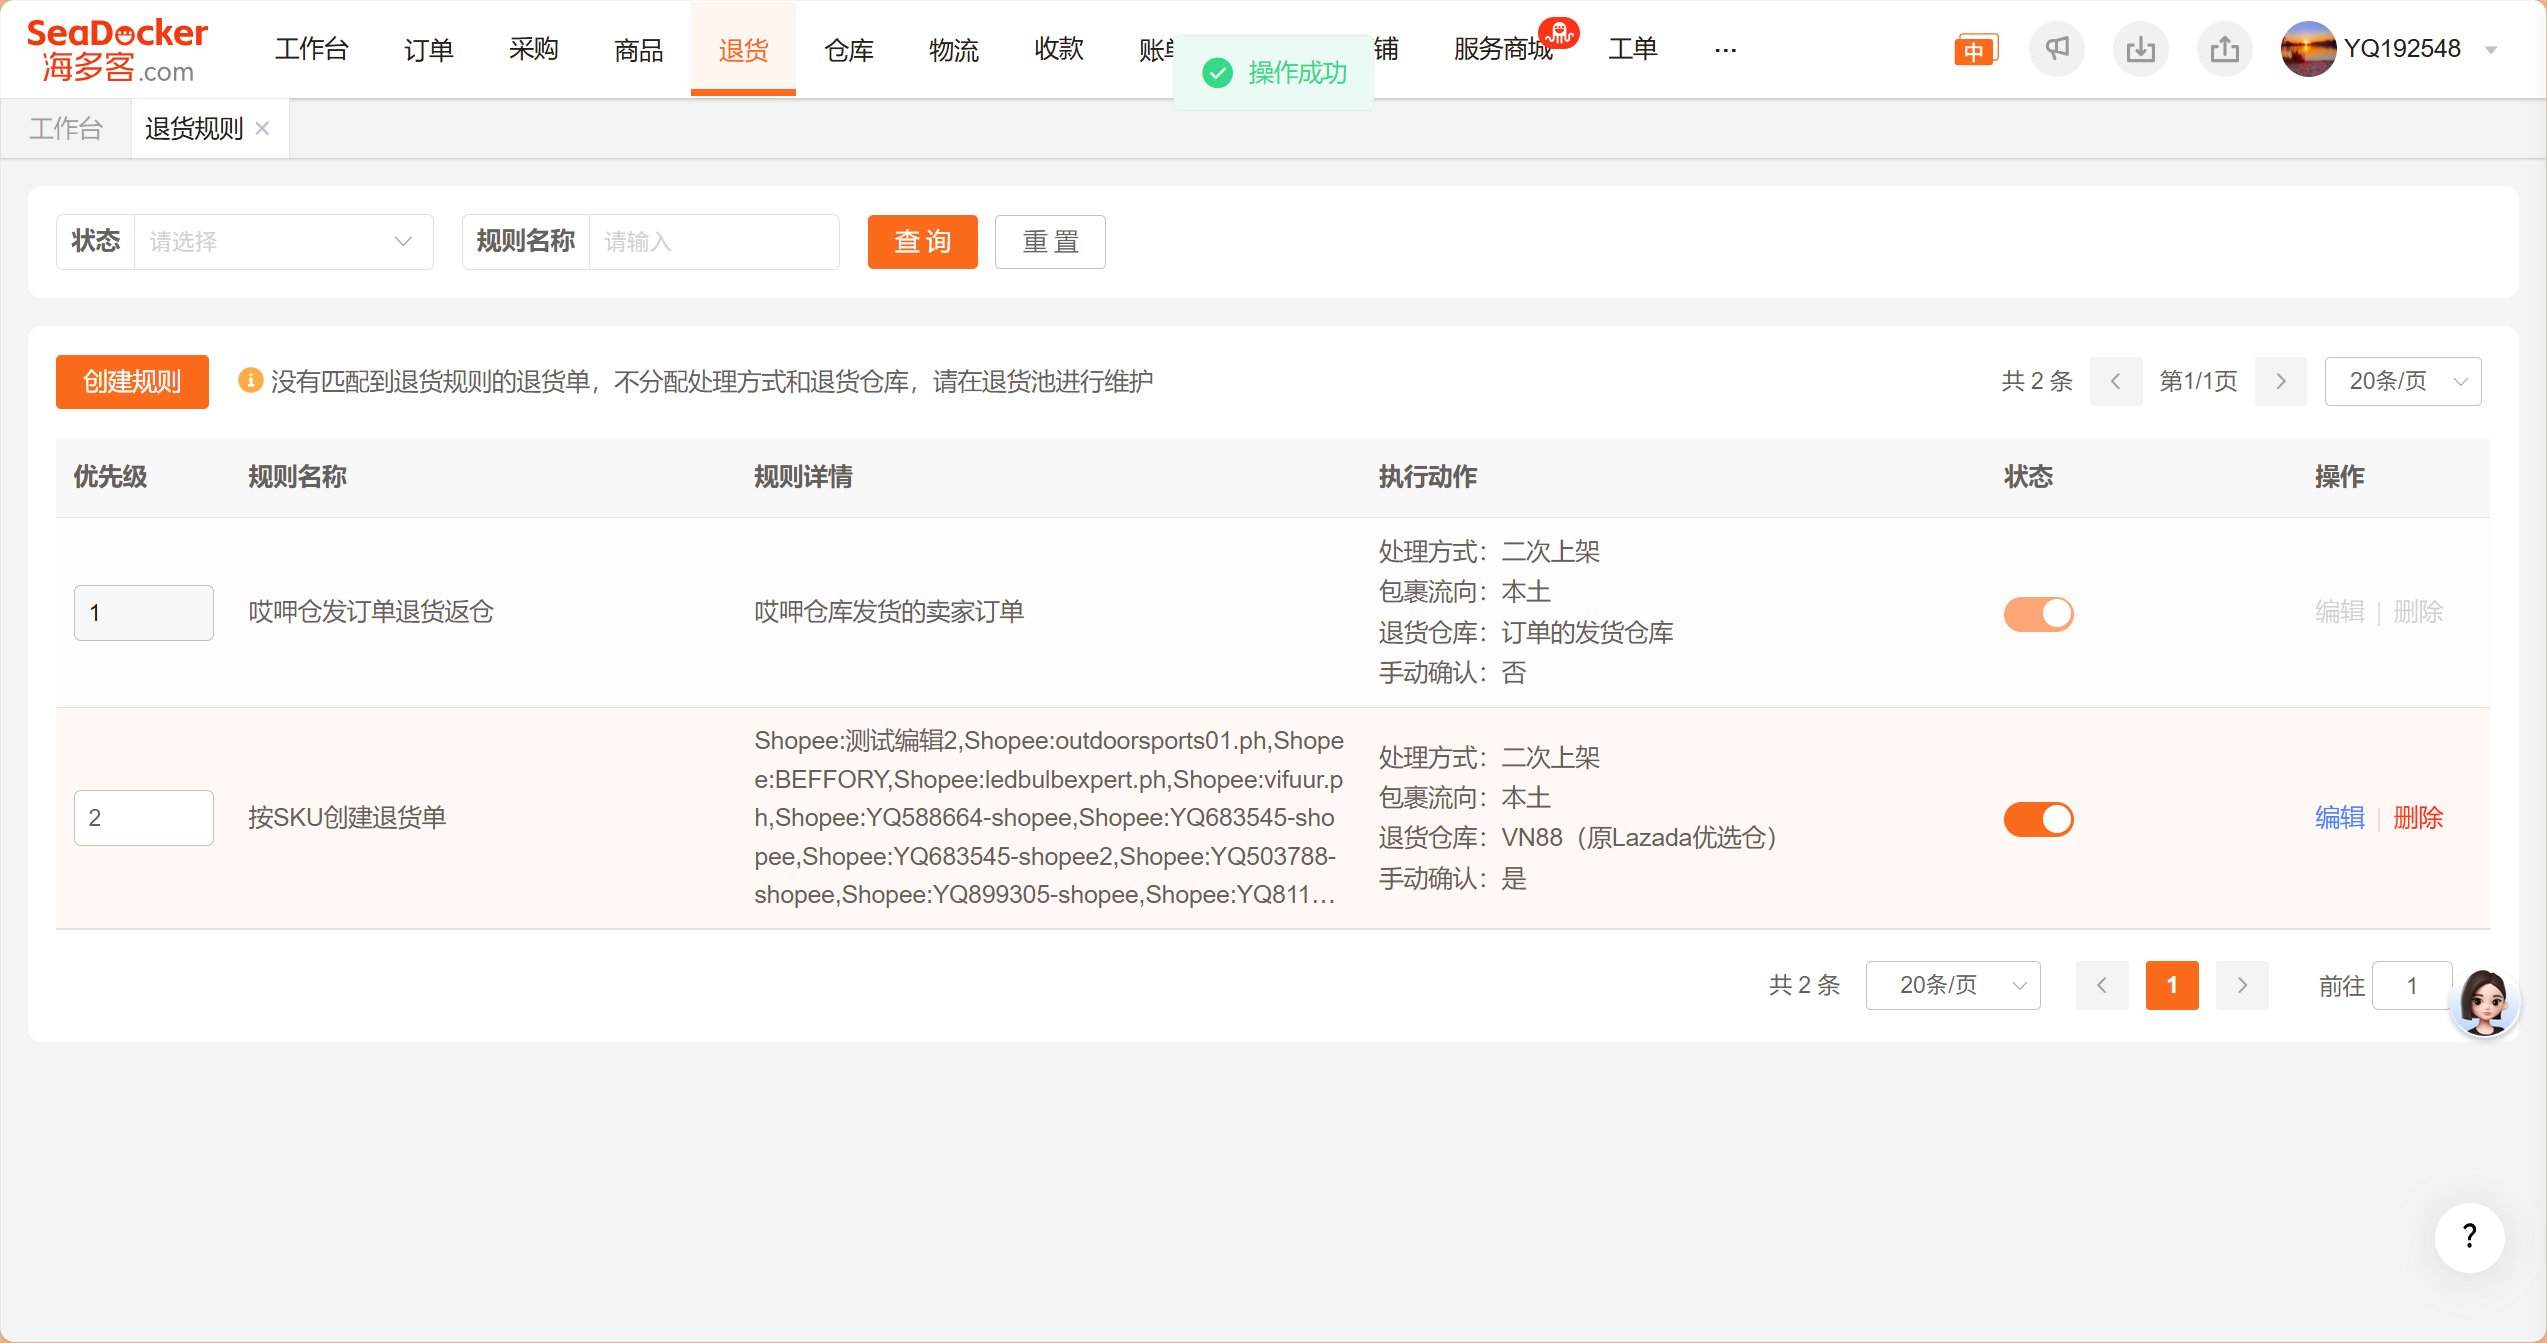Go to next page arrow at top
The height and width of the screenshot is (1343, 2547).
[2281, 381]
